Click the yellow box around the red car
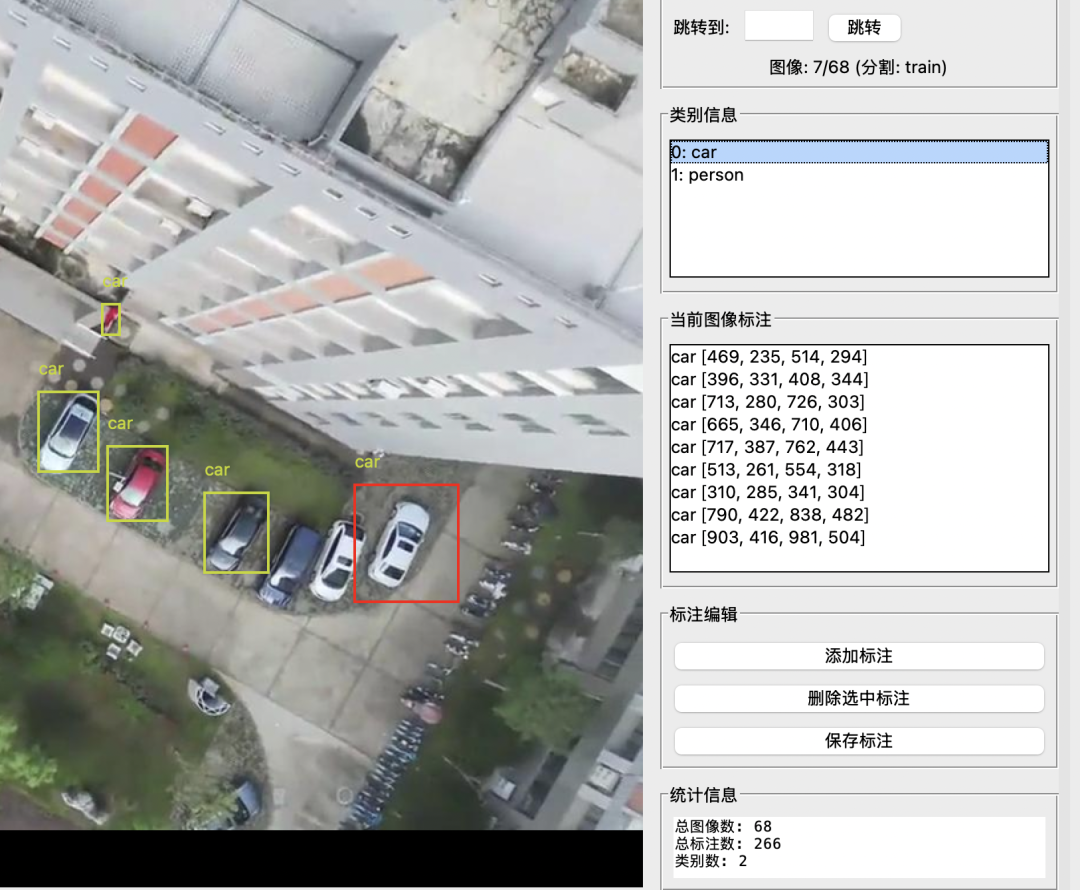Screen dimensions: 1080x890 pos(138,484)
